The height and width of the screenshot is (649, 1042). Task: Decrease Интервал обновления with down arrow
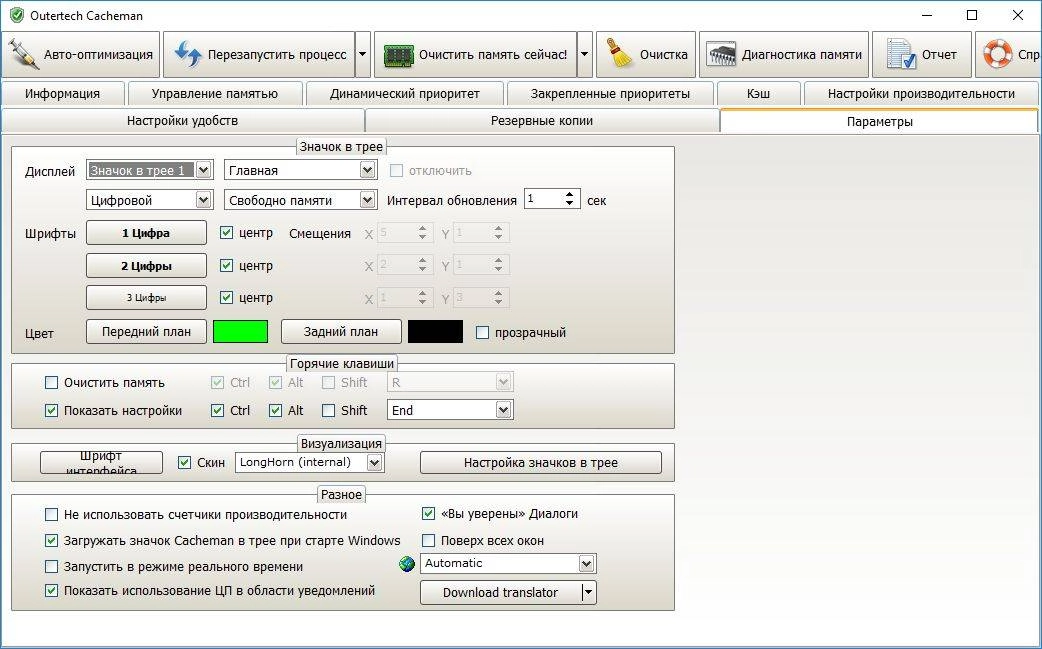pyautogui.click(x=570, y=203)
